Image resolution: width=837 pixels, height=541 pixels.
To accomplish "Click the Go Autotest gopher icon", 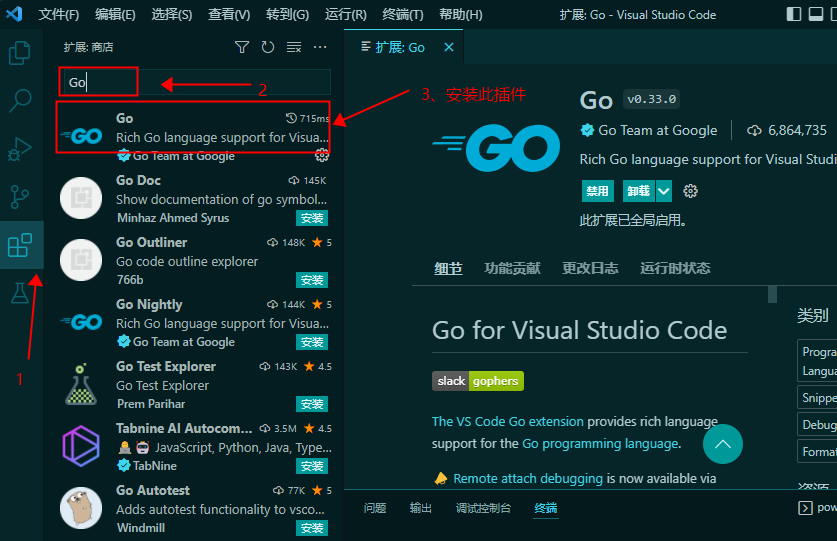I will pos(81,508).
